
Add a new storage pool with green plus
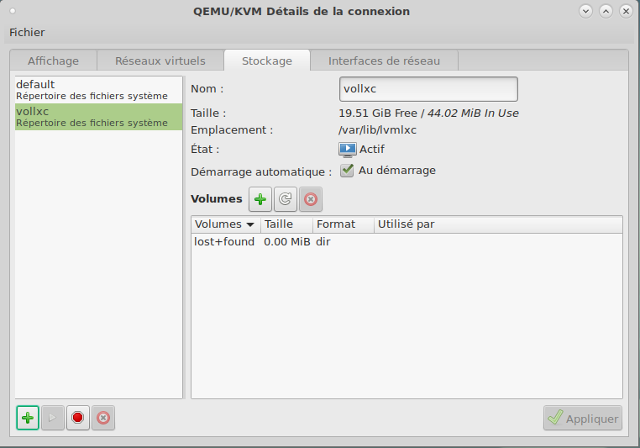pos(28,418)
